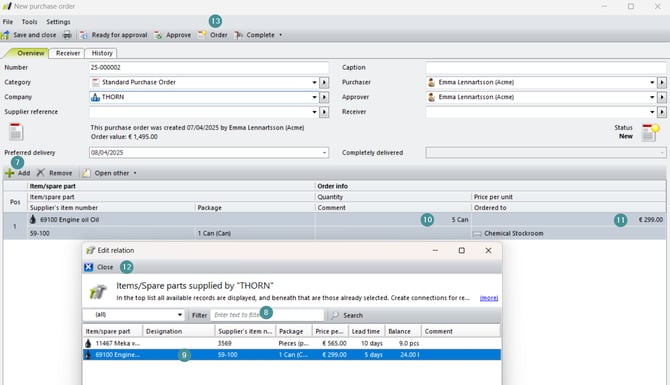Click the Remove item button

[x=55, y=173]
